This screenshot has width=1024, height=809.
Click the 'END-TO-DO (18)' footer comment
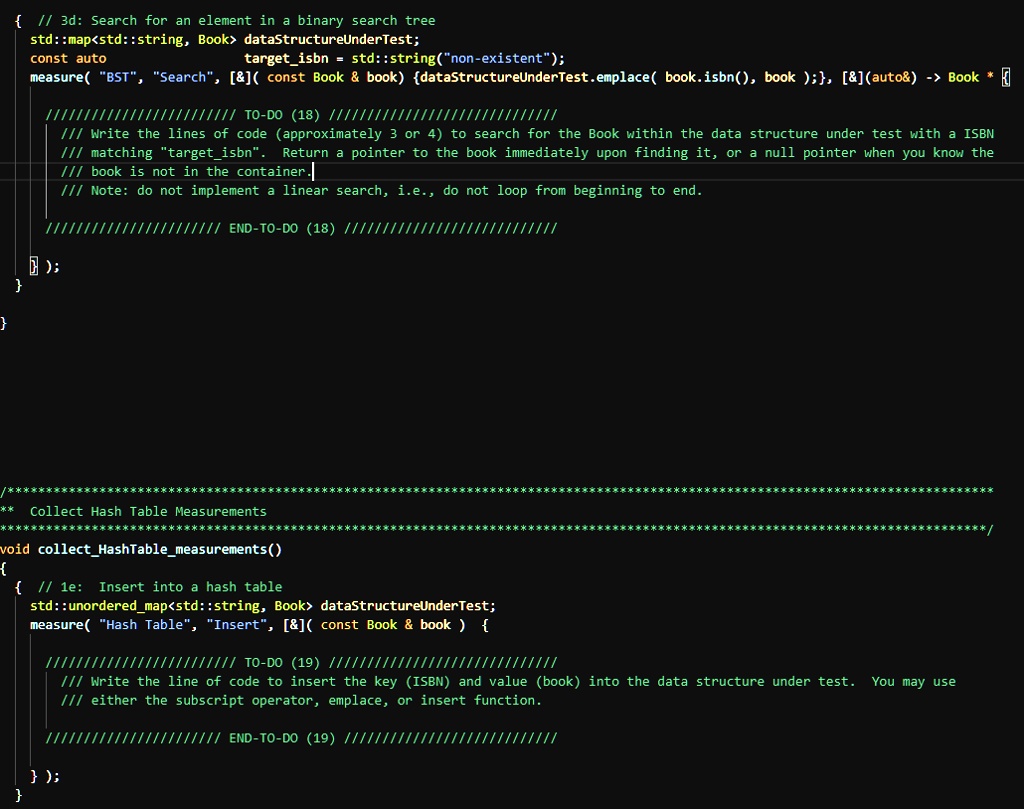[301, 229]
